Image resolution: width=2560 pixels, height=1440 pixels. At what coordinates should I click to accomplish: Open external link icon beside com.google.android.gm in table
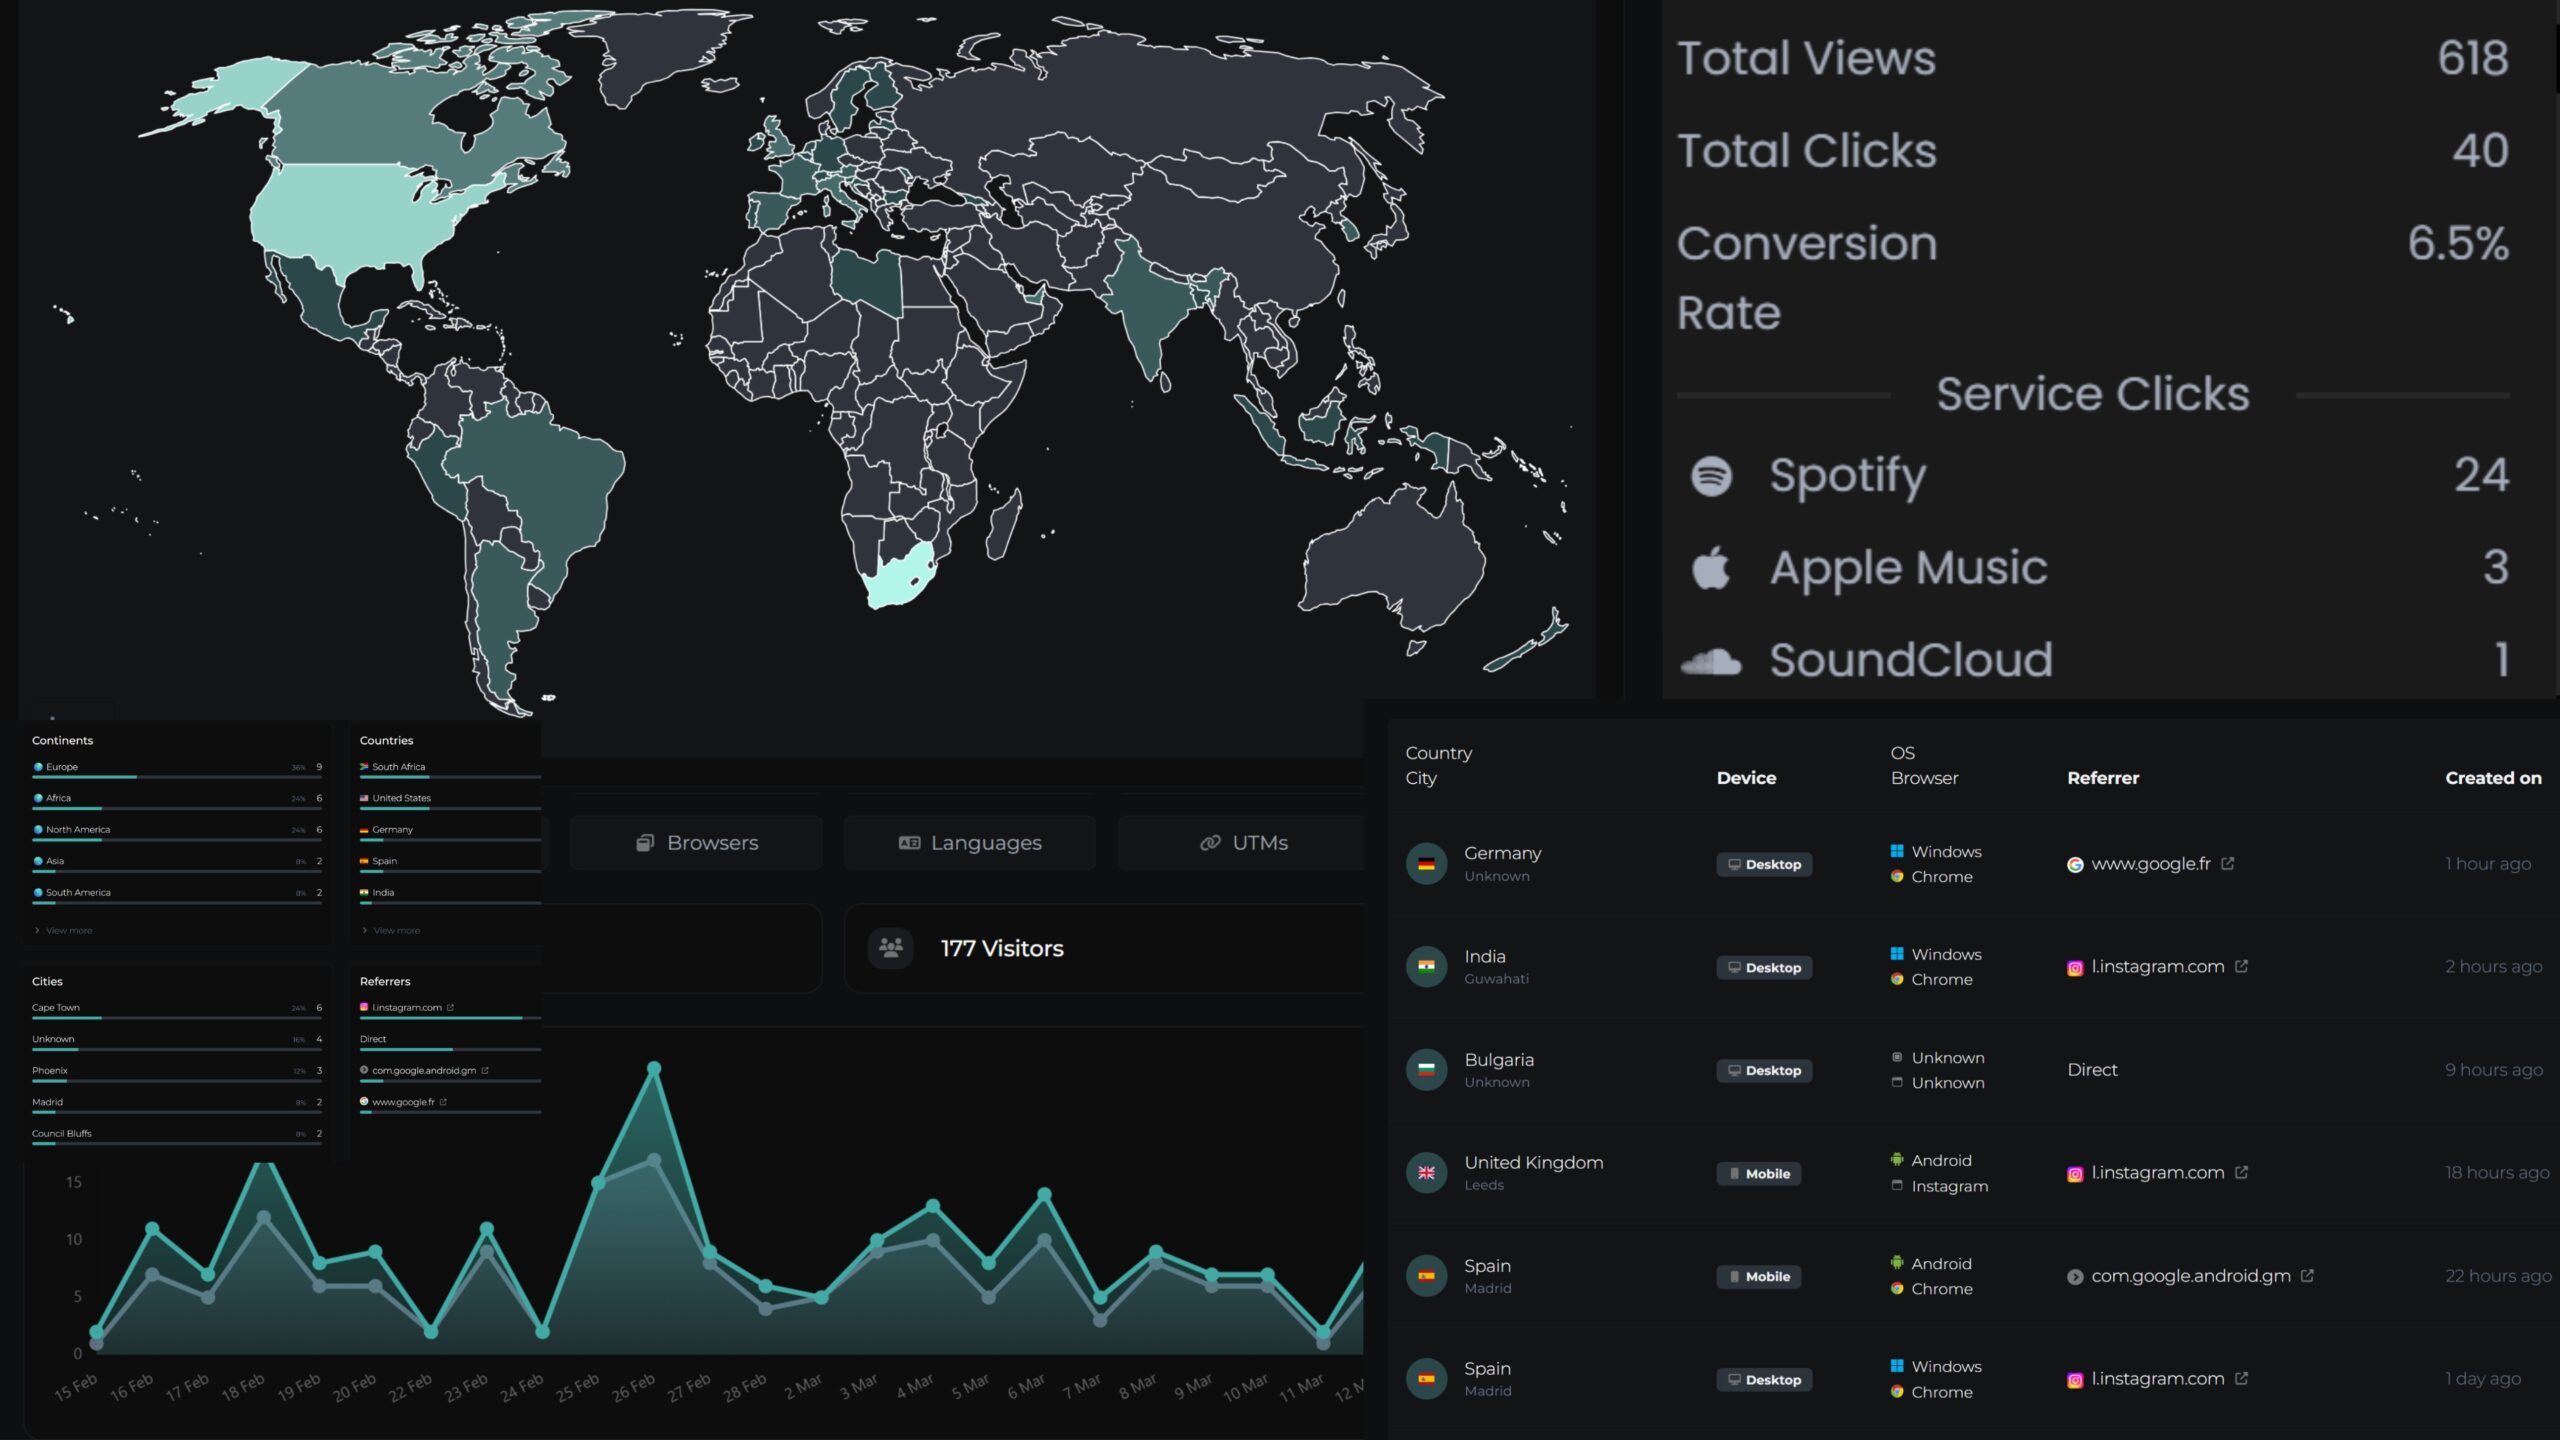2307,1276
